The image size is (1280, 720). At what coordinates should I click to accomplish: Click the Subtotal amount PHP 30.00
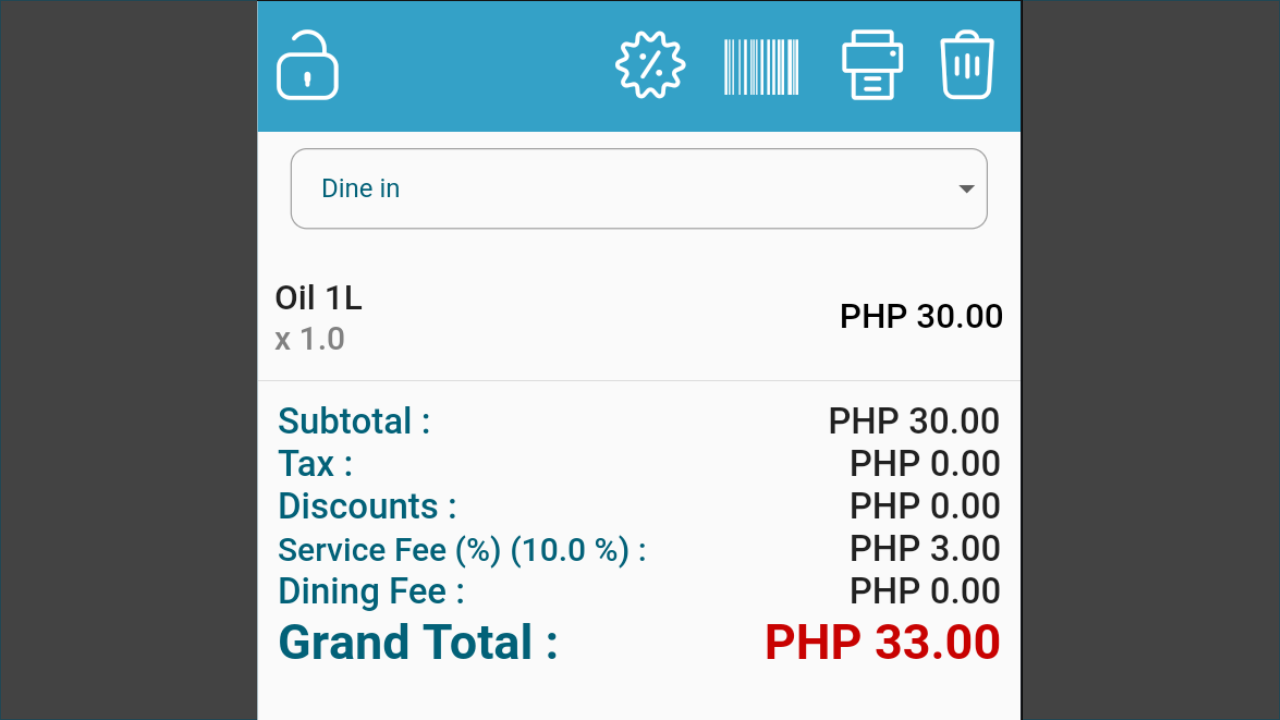pyautogui.click(x=913, y=421)
